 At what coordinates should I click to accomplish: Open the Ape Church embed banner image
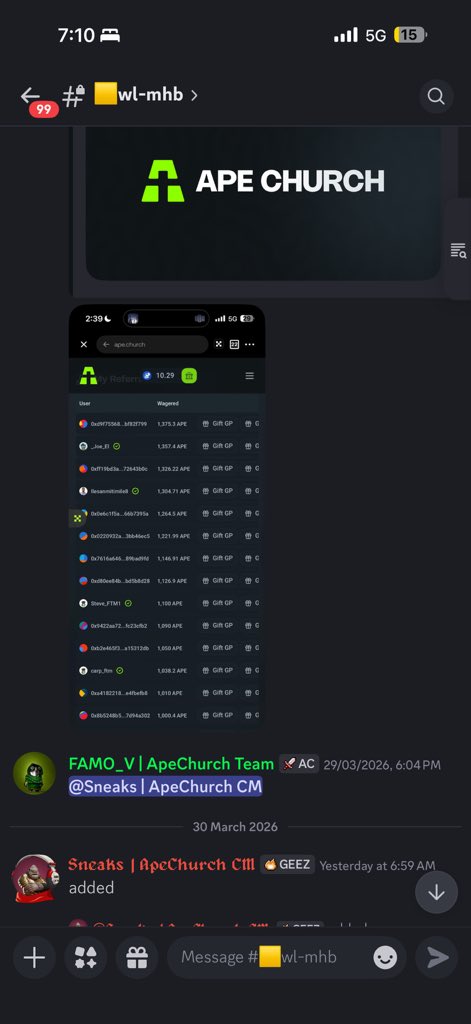[x=263, y=204]
